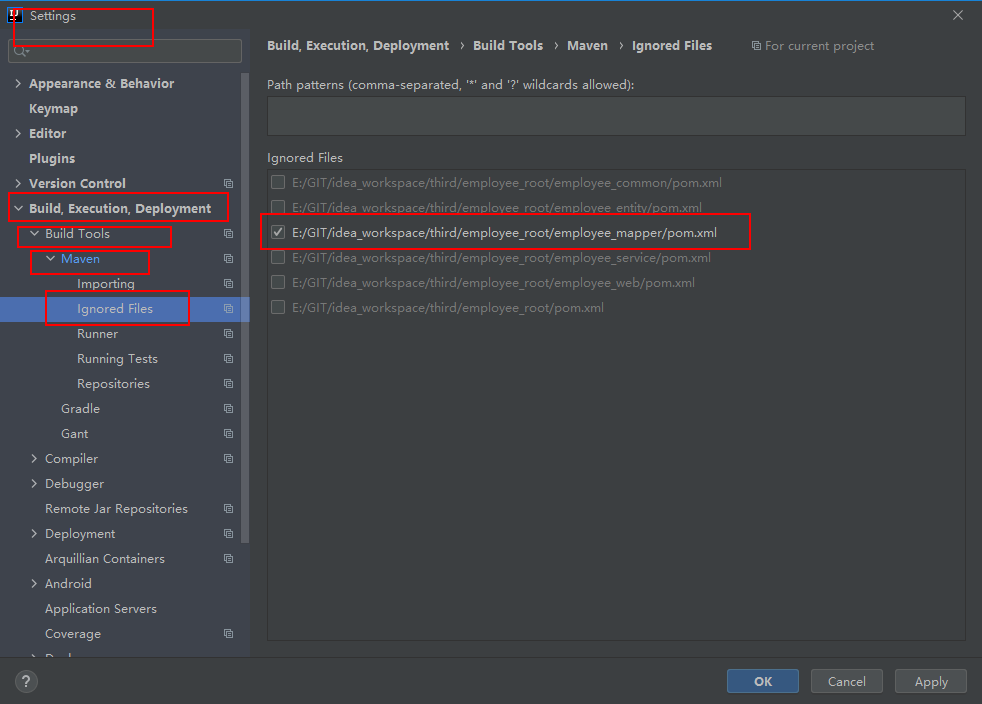Click the project-level icon beside Repositories
Image resolution: width=982 pixels, height=704 pixels.
229,383
